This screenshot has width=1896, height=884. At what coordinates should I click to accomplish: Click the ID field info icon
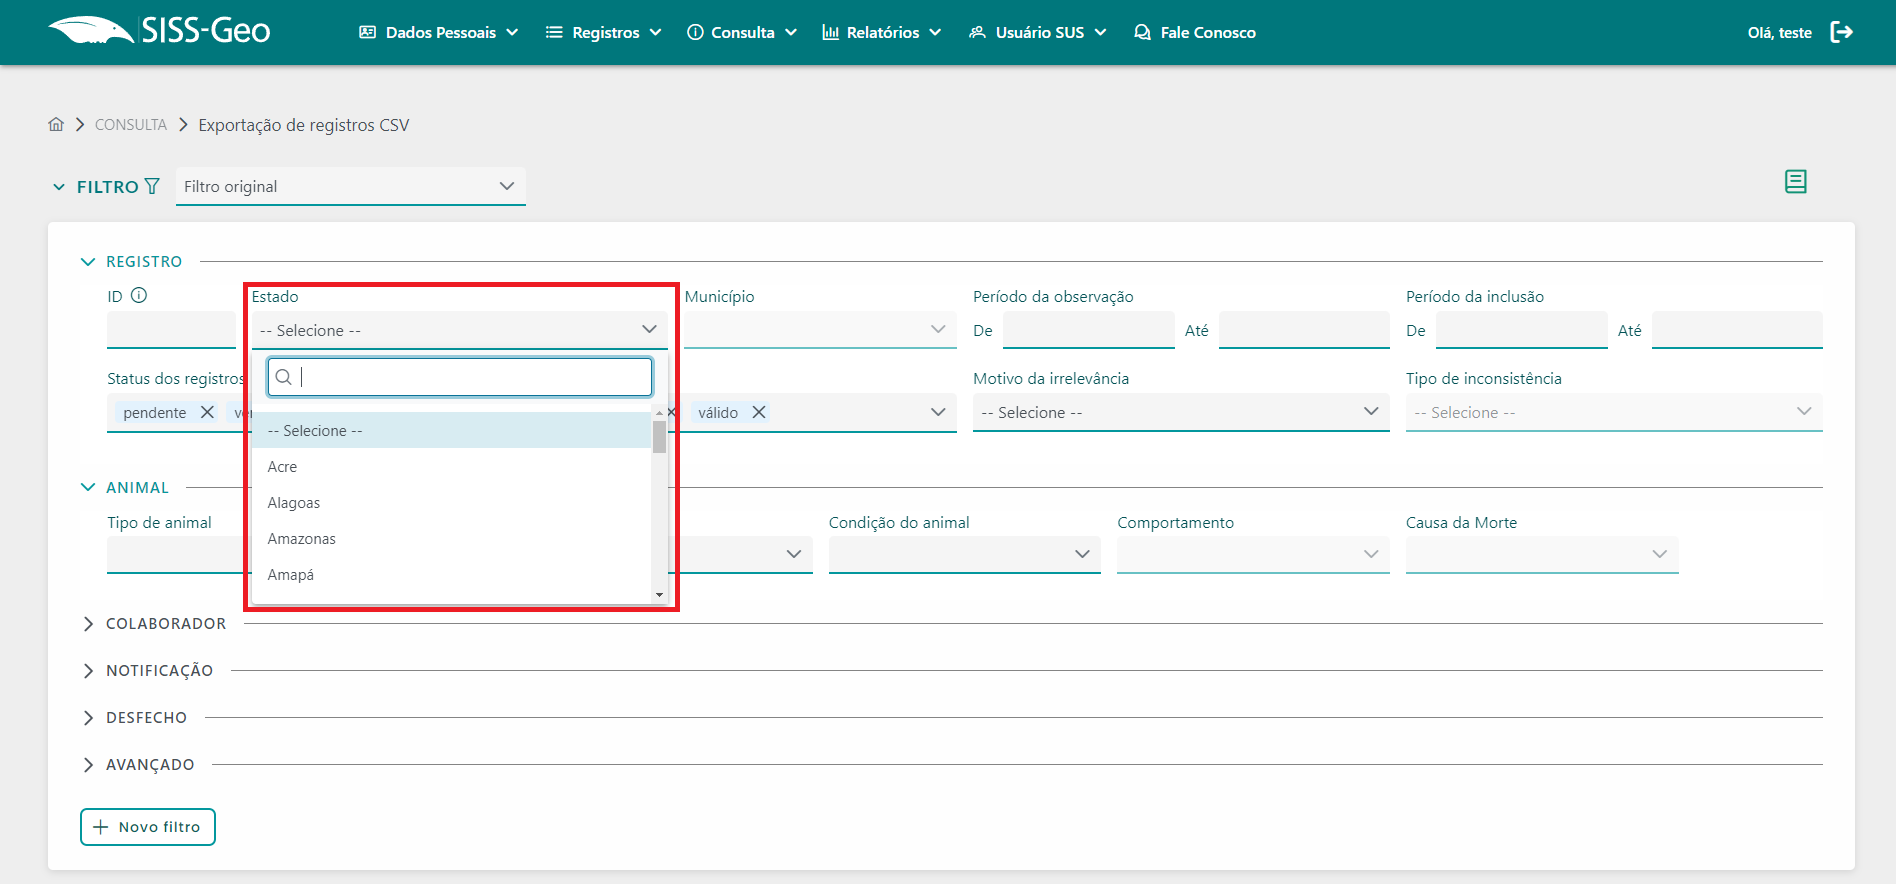(139, 296)
